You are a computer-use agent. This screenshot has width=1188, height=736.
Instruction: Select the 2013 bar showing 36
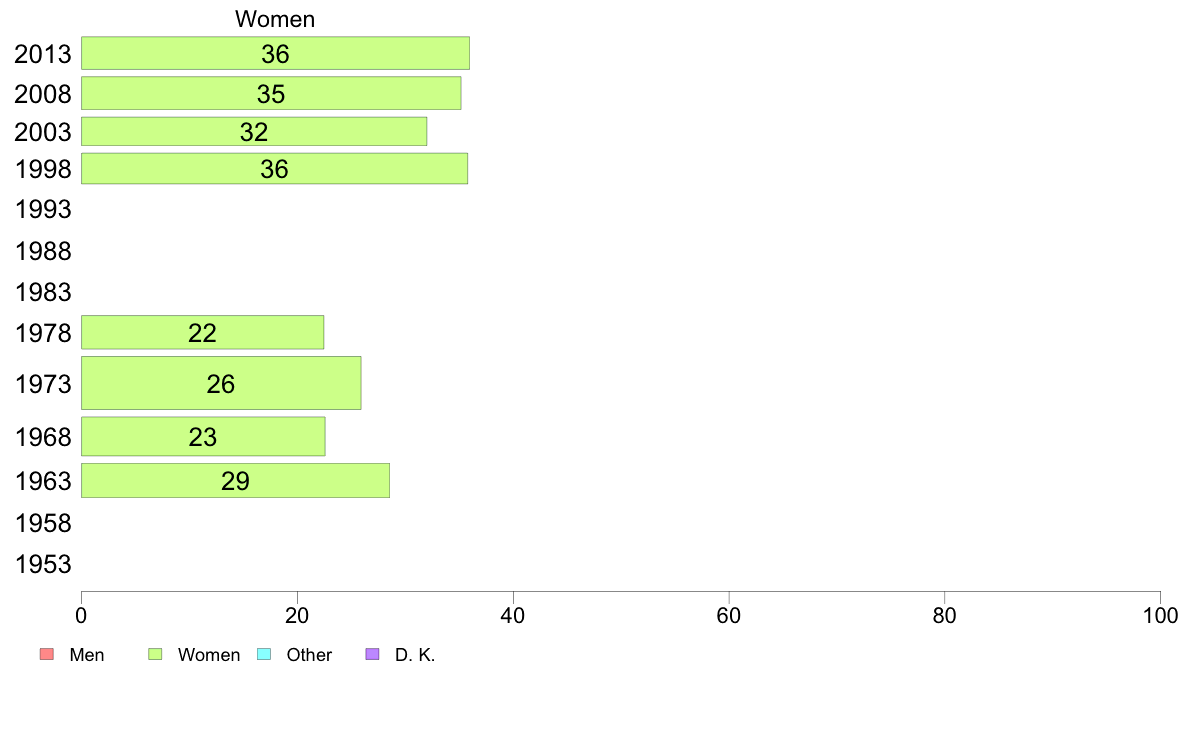[275, 53]
